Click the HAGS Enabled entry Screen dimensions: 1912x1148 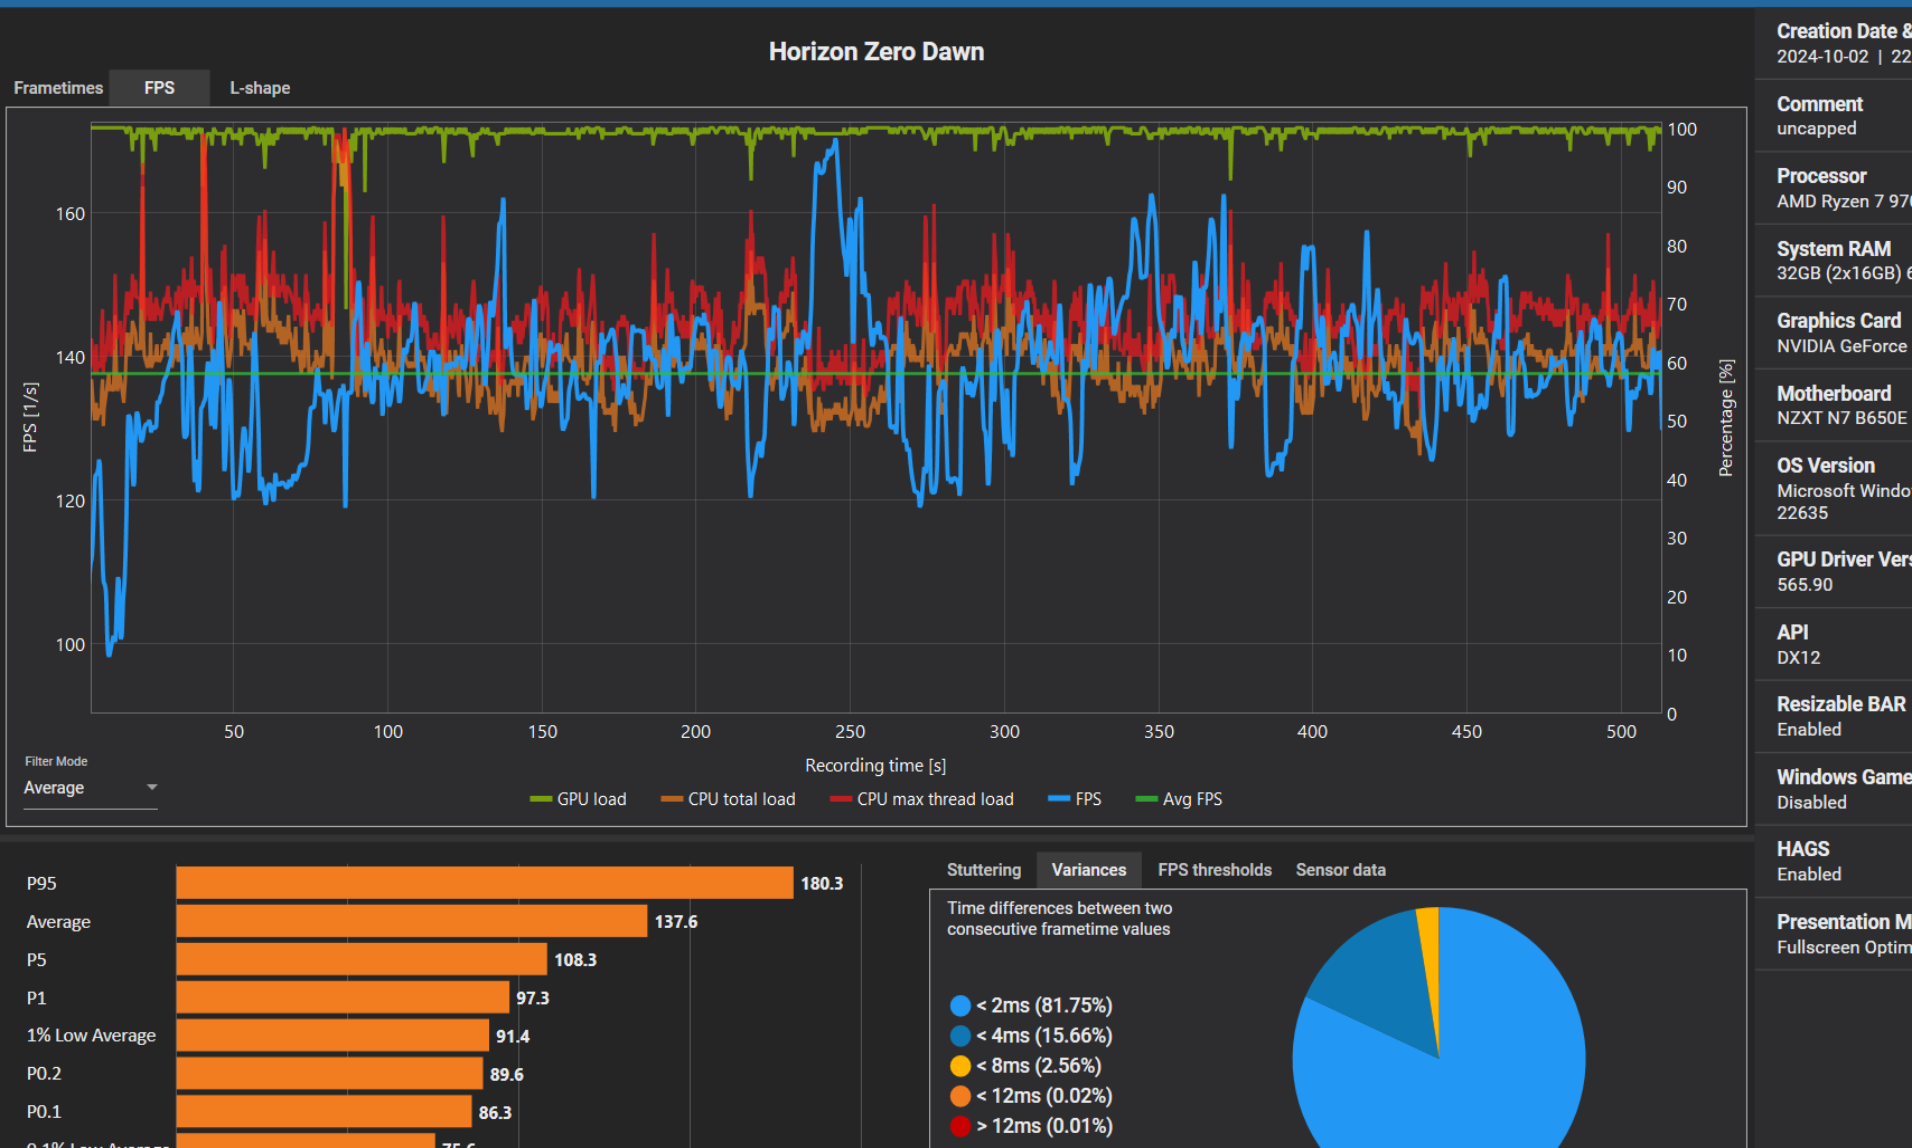point(1833,861)
